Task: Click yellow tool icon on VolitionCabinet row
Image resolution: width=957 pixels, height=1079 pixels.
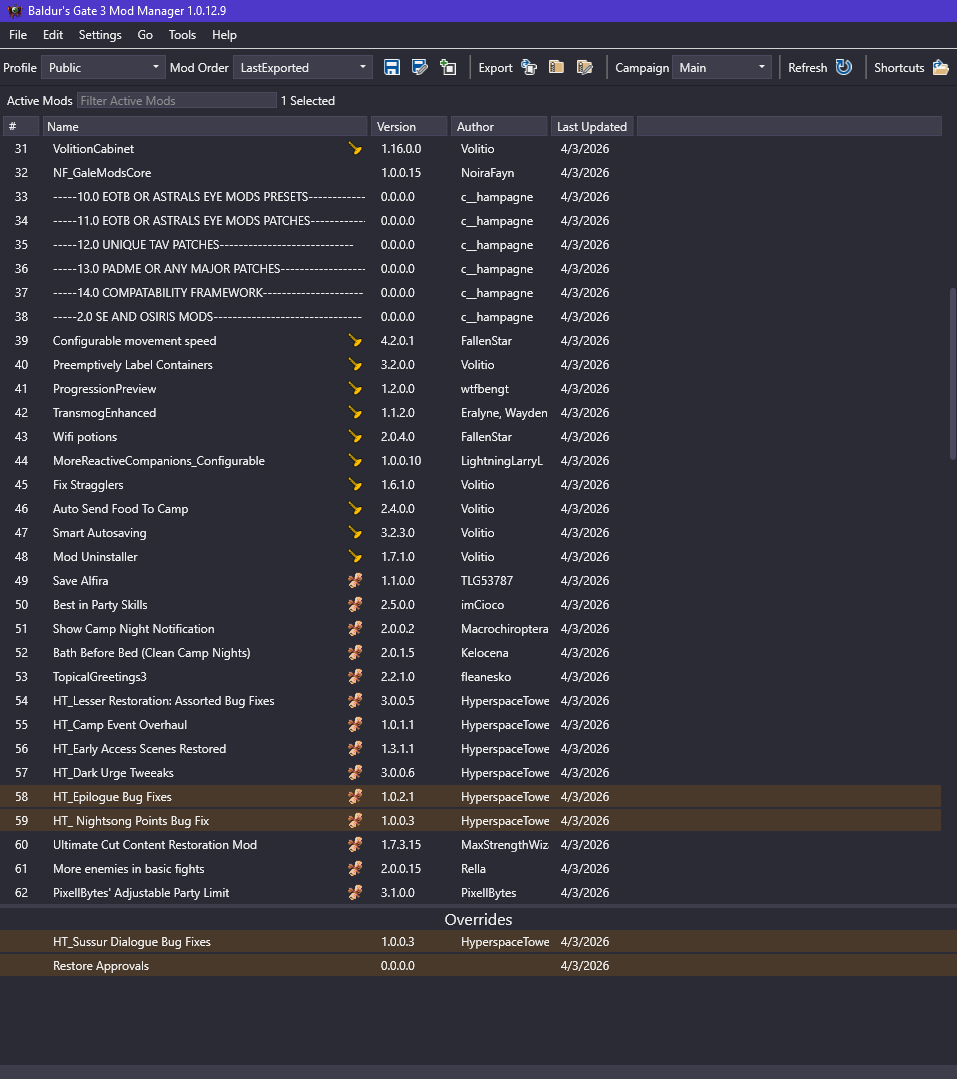Action: tap(355, 149)
